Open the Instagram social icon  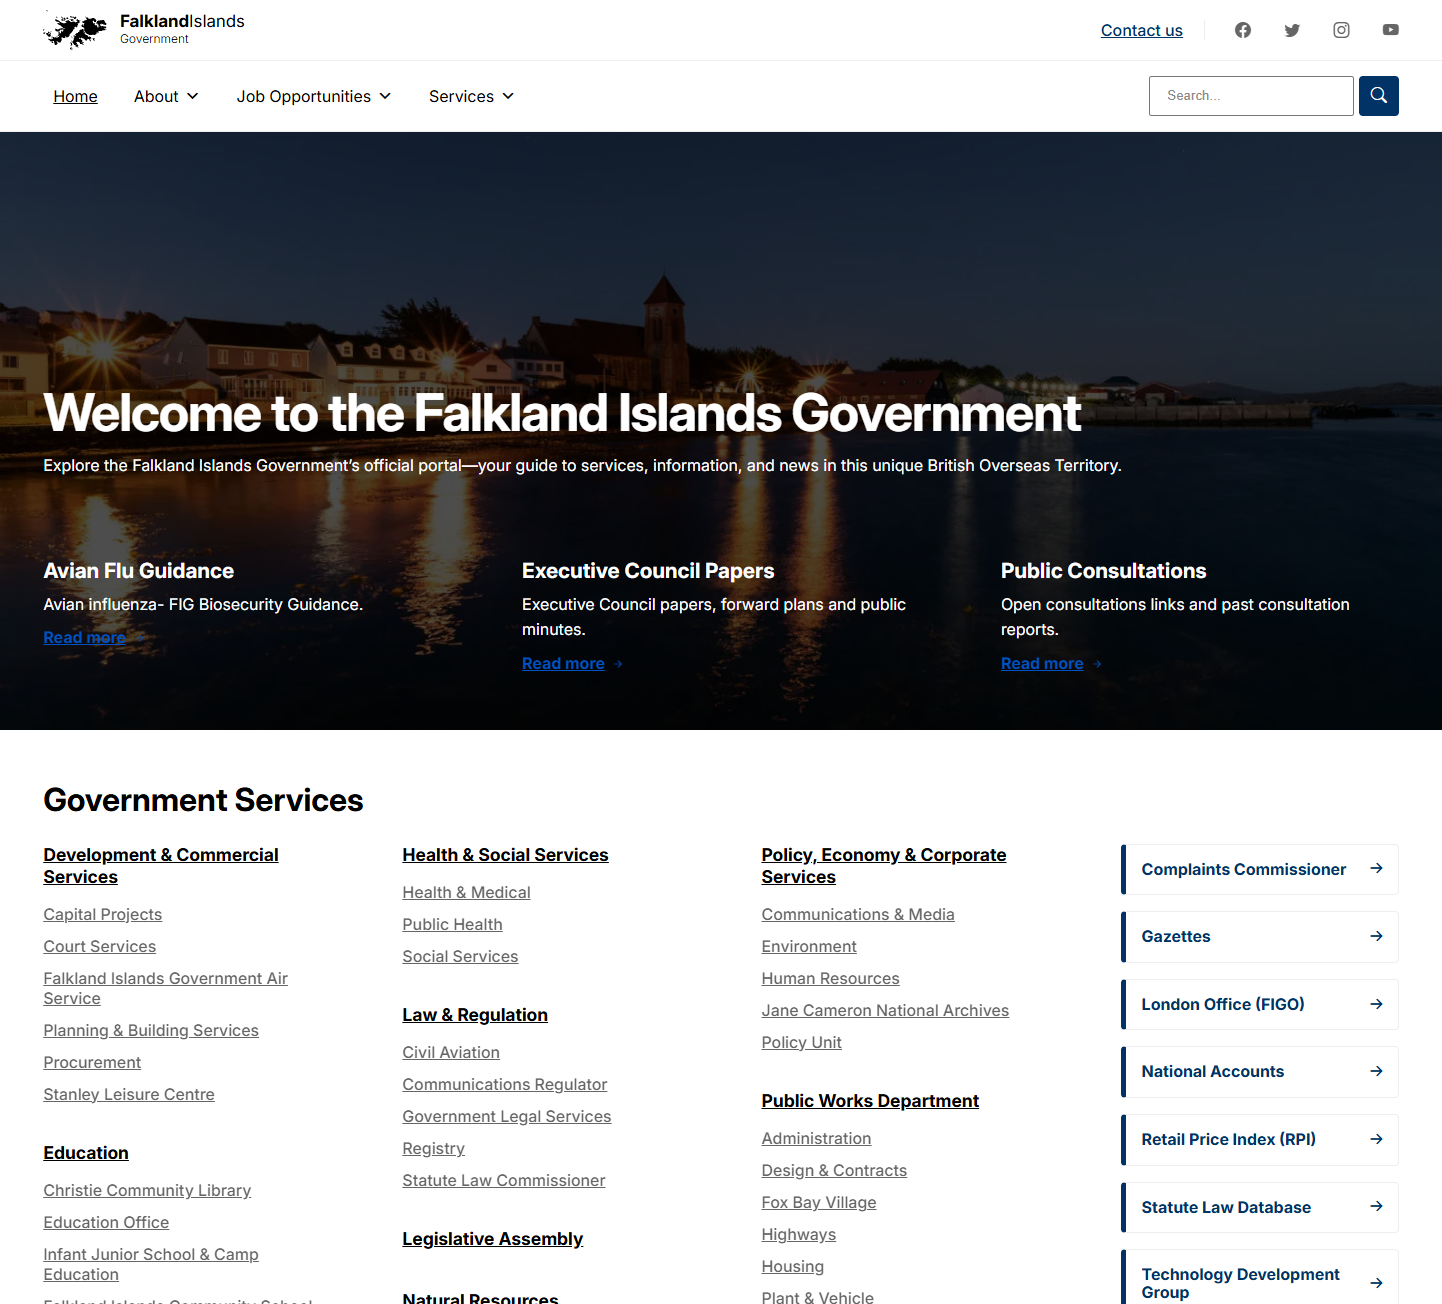[1341, 30]
